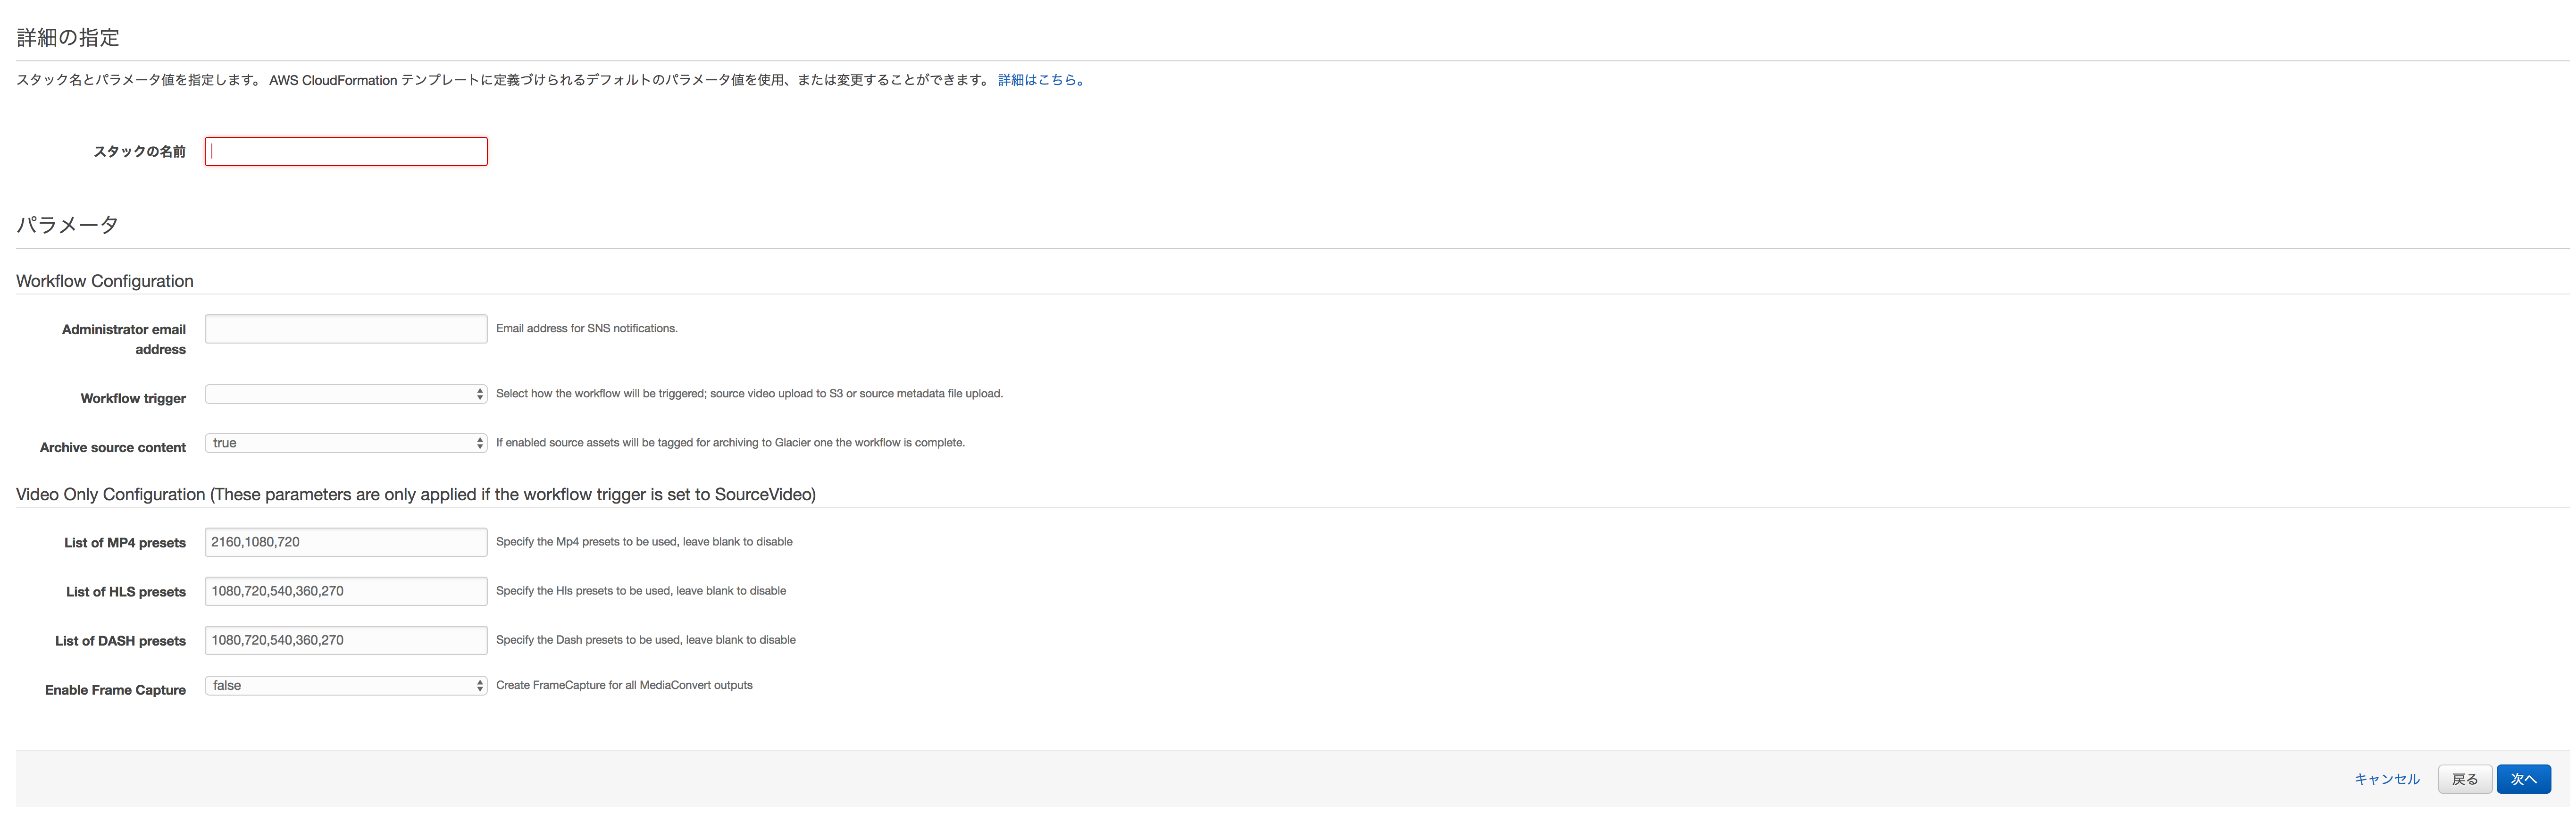Click the List of MP4 presets field
The image size is (2576, 823).
346,542
